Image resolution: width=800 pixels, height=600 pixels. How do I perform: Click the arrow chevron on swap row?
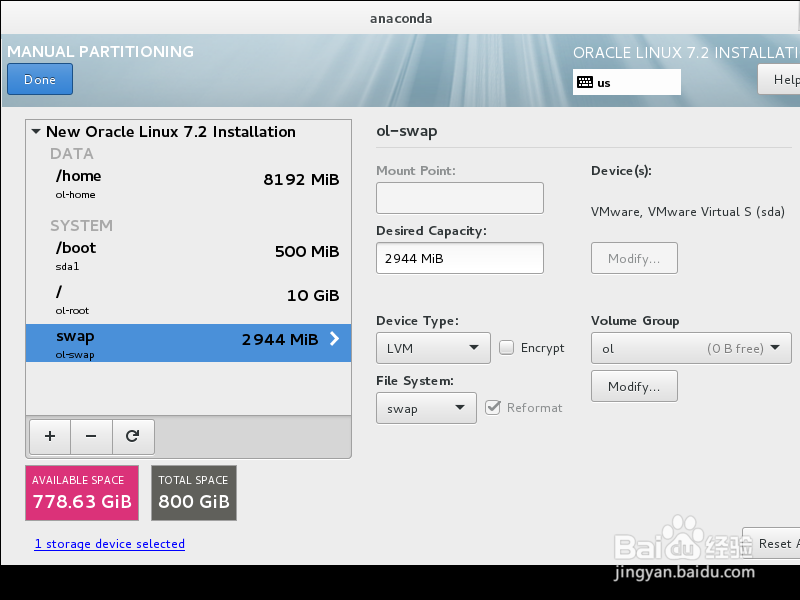click(334, 339)
